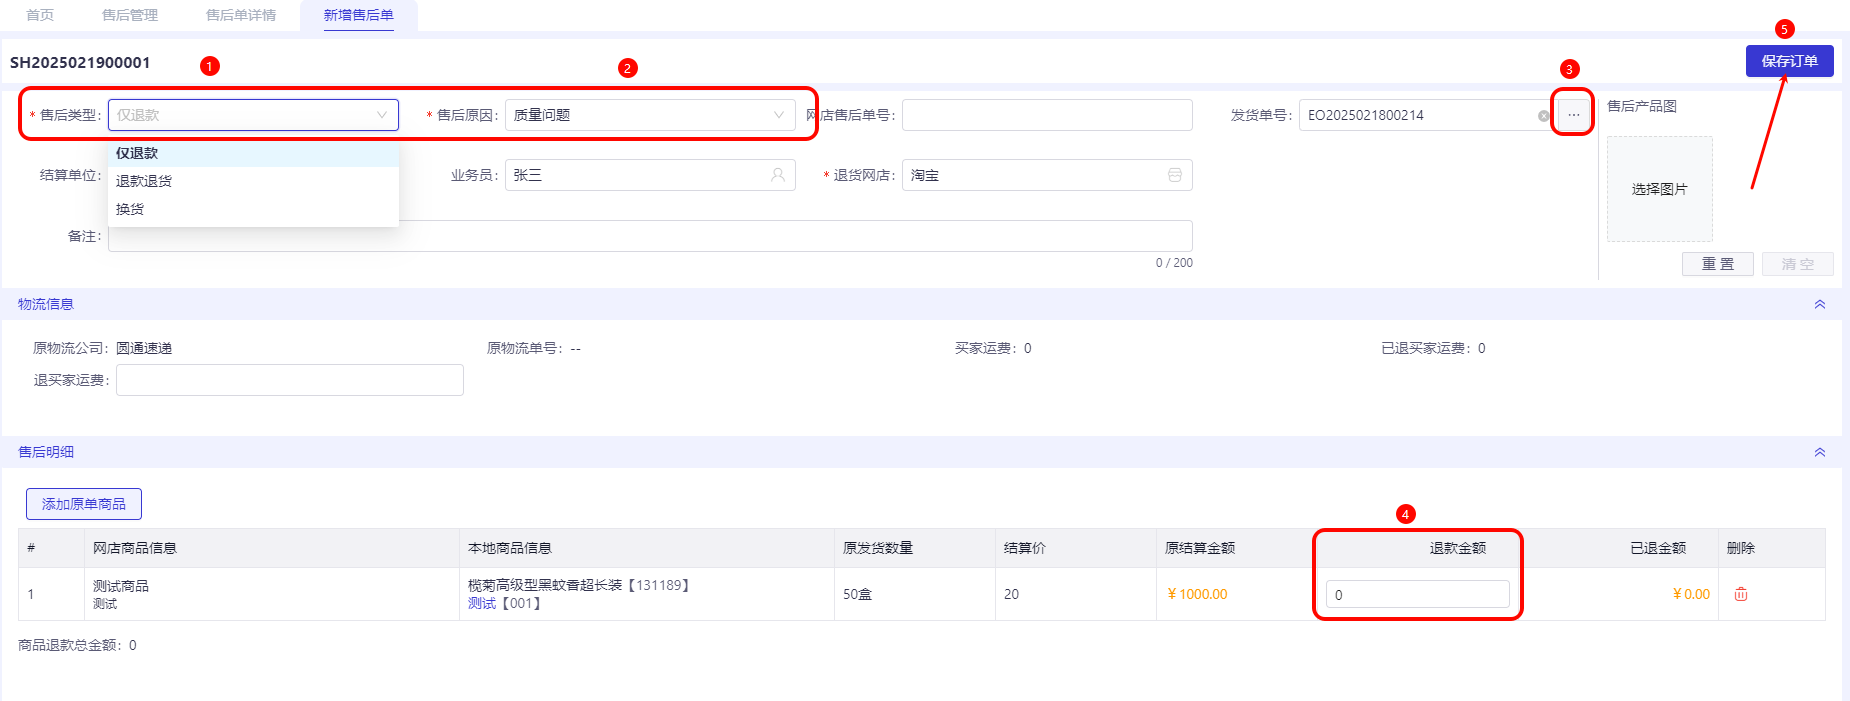Focus the 业务员 field with 张三
Screen dimensions: 1850x701
(650, 175)
